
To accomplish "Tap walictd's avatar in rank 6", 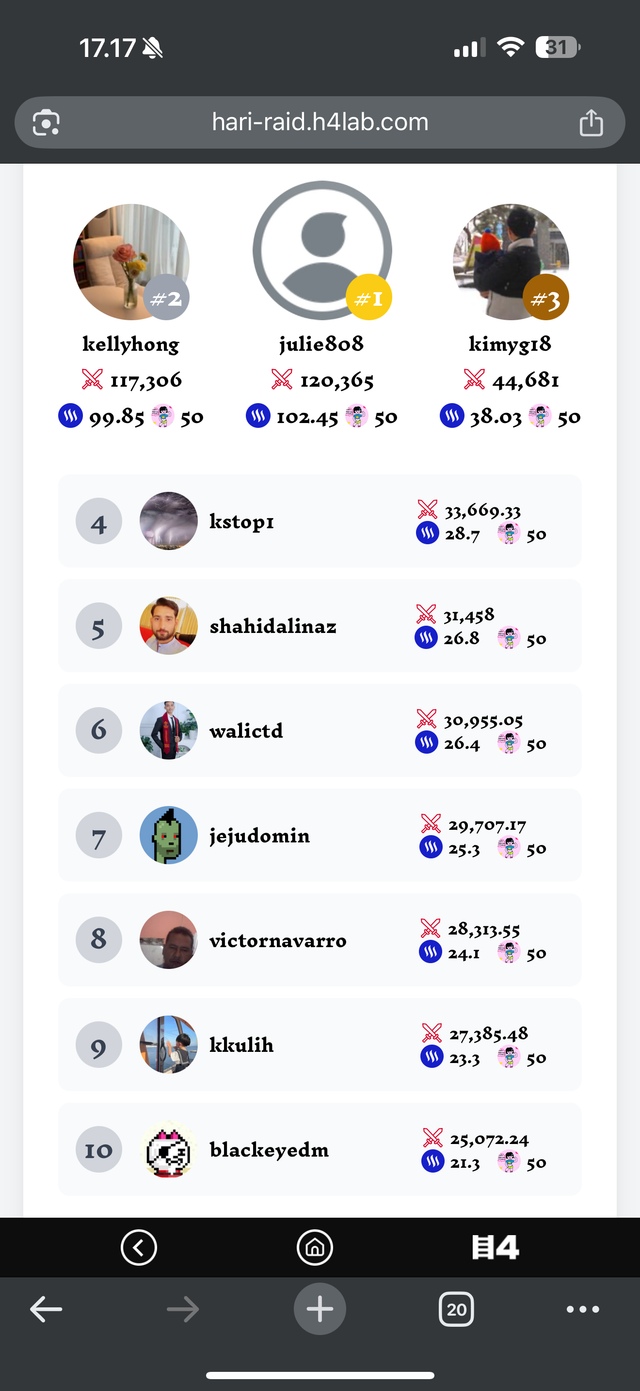I will 168,730.
